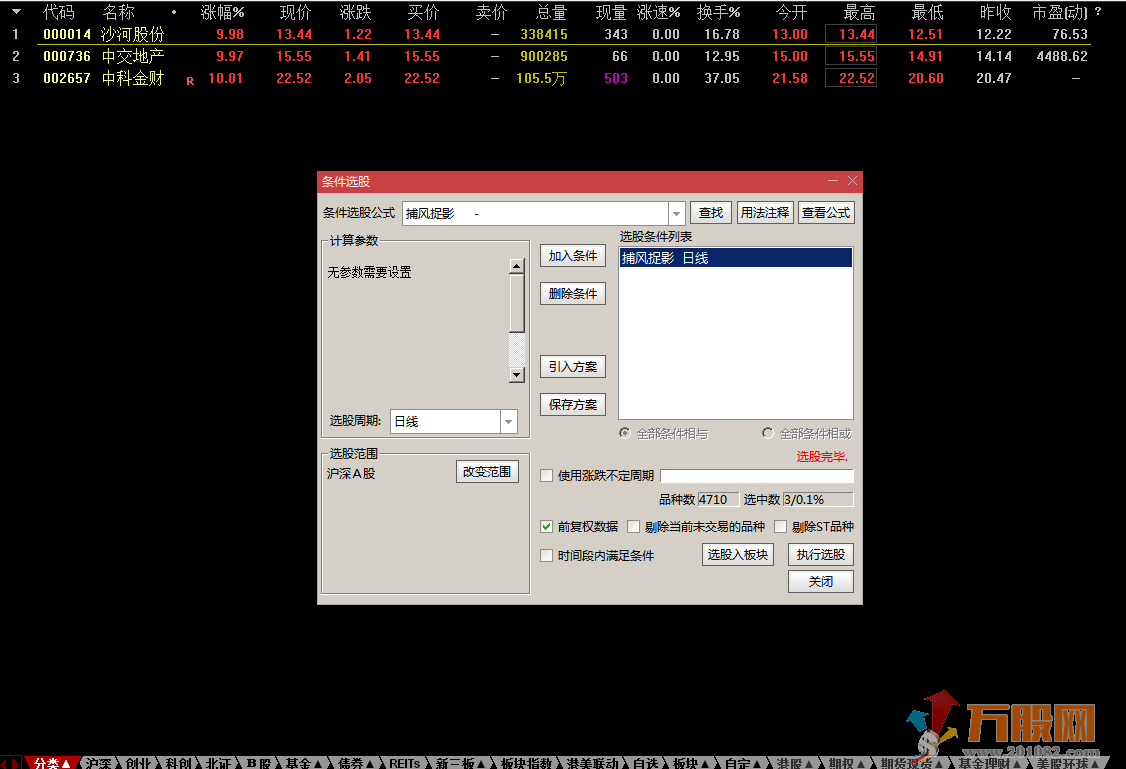Open the header triangle menu left of 代码
Image resolution: width=1126 pixels, height=769 pixels.
click(15, 12)
